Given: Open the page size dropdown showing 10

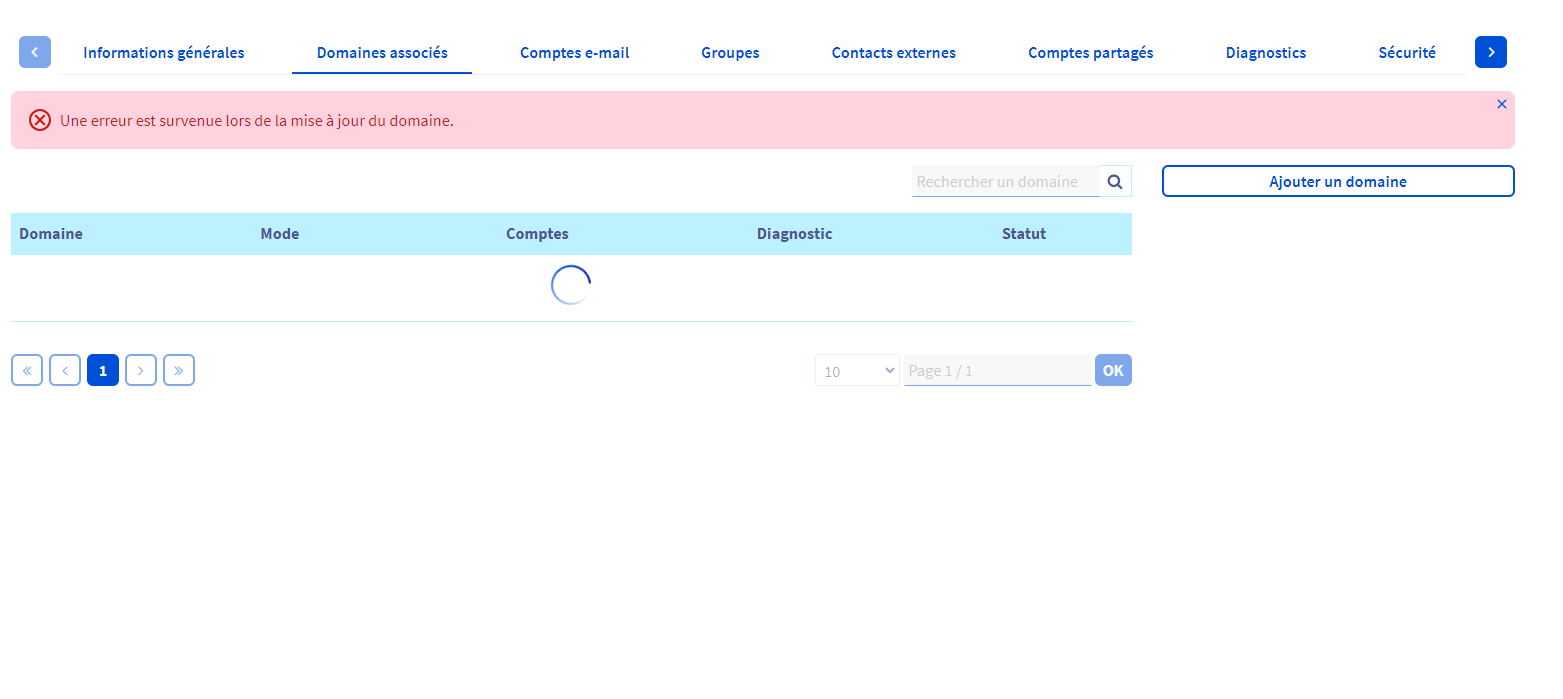Looking at the screenshot, I should tap(857, 371).
